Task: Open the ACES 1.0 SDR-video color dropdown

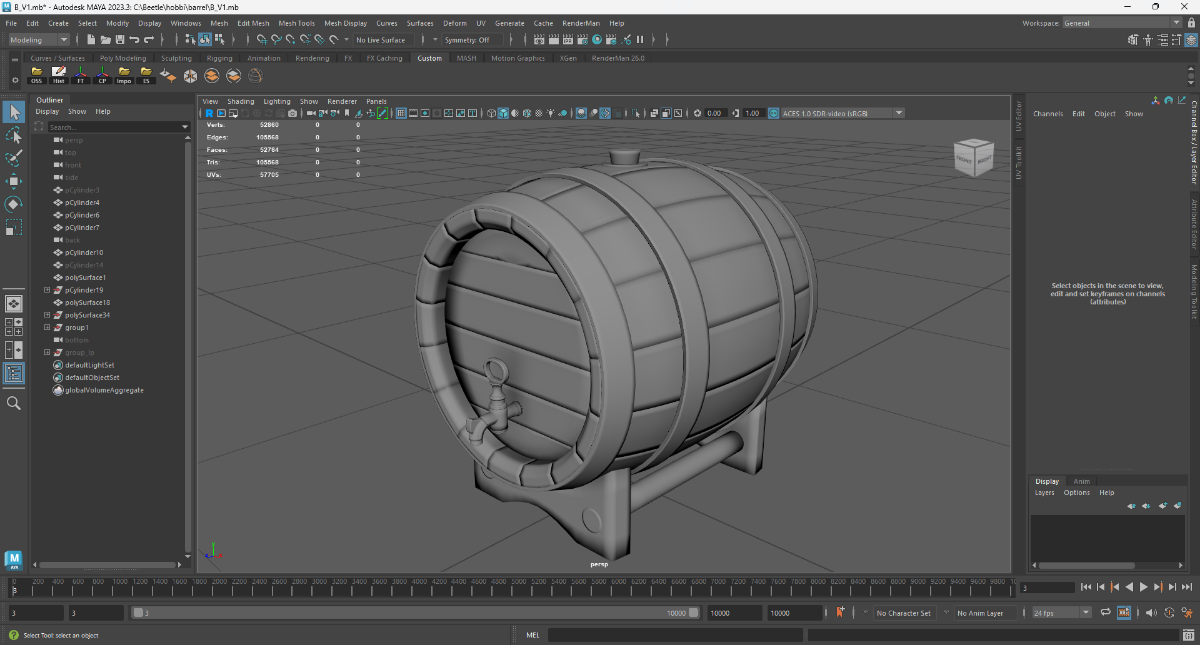Action: pyautogui.click(x=843, y=113)
